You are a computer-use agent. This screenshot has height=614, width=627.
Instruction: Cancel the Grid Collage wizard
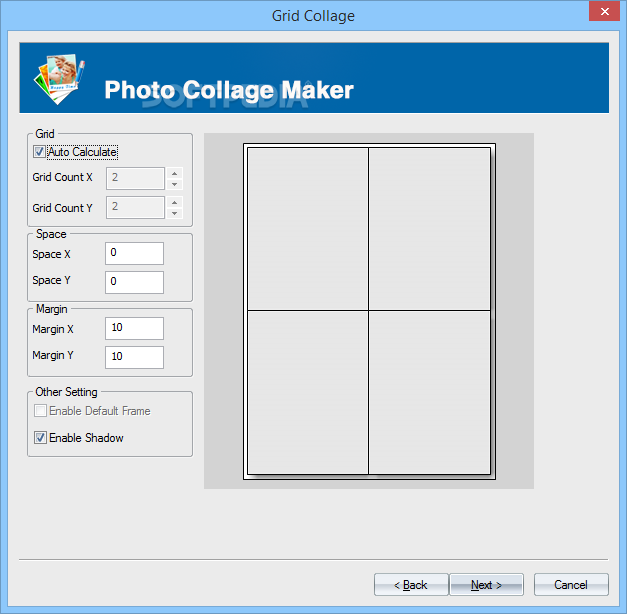pyautogui.click(x=571, y=584)
